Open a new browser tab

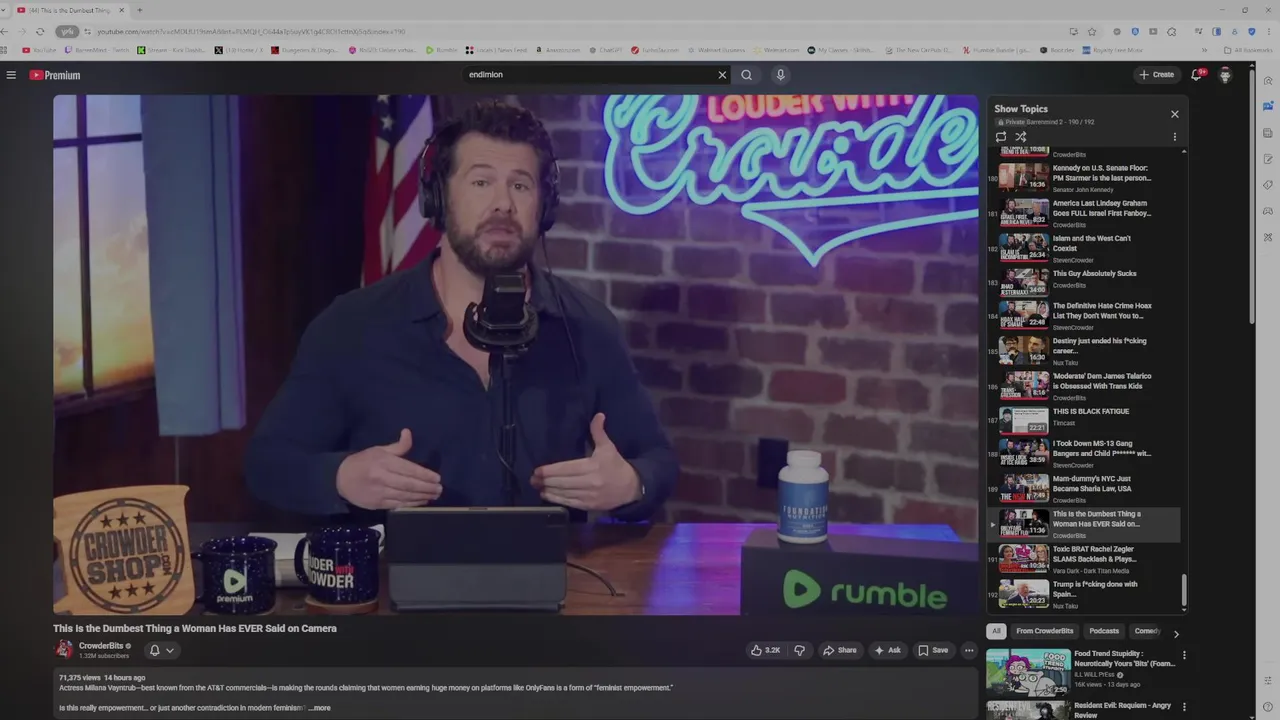tap(139, 10)
